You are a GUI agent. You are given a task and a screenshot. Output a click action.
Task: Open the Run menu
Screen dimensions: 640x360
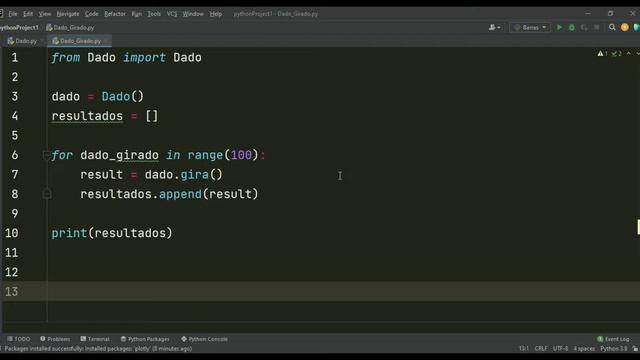136,14
